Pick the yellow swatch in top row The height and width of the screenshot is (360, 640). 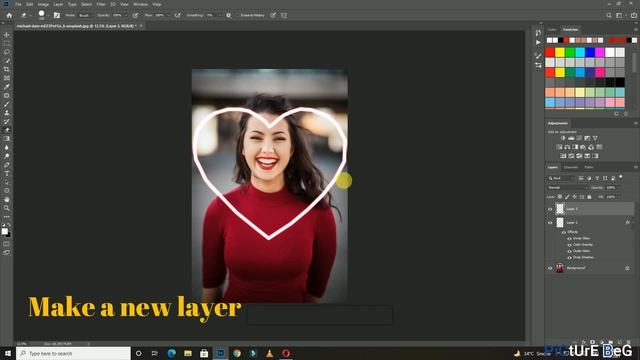click(x=560, y=52)
